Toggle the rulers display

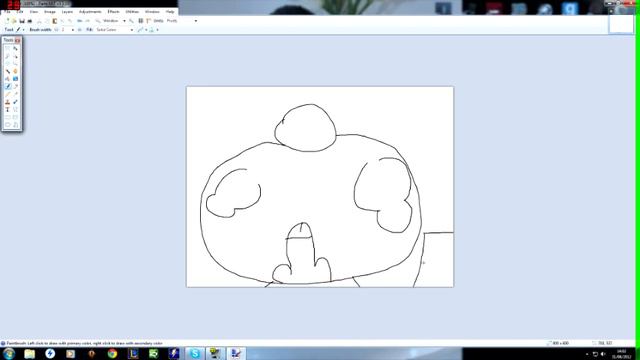149,21
